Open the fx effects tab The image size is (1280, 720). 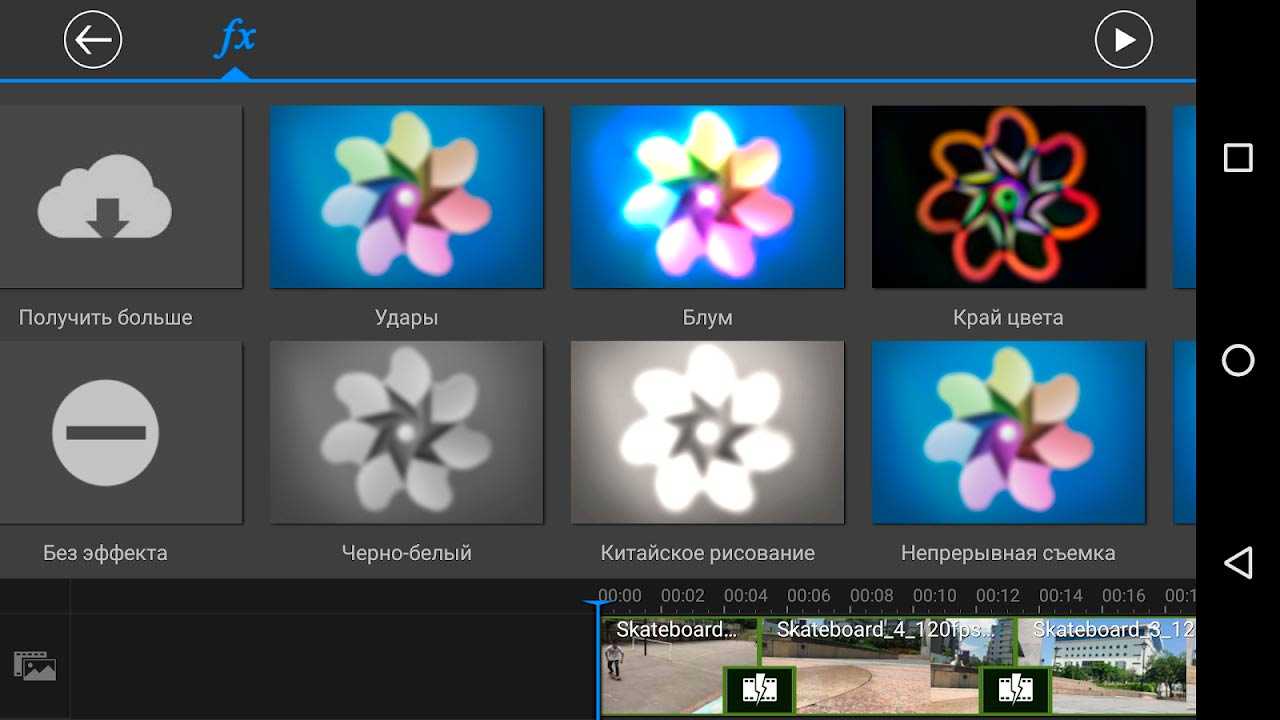point(236,40)
